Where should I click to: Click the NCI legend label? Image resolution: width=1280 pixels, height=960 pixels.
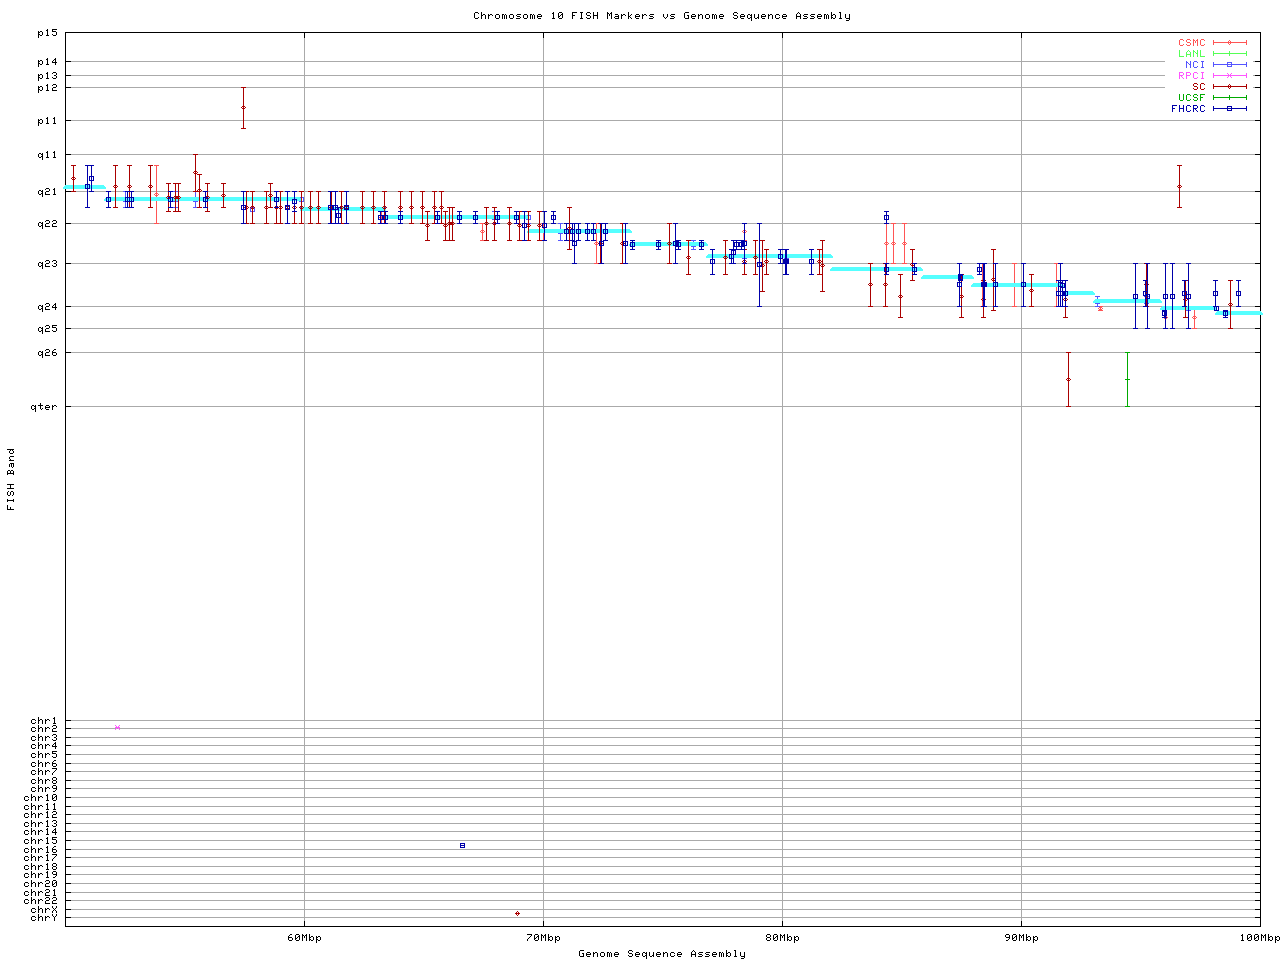click(1195, 65)
